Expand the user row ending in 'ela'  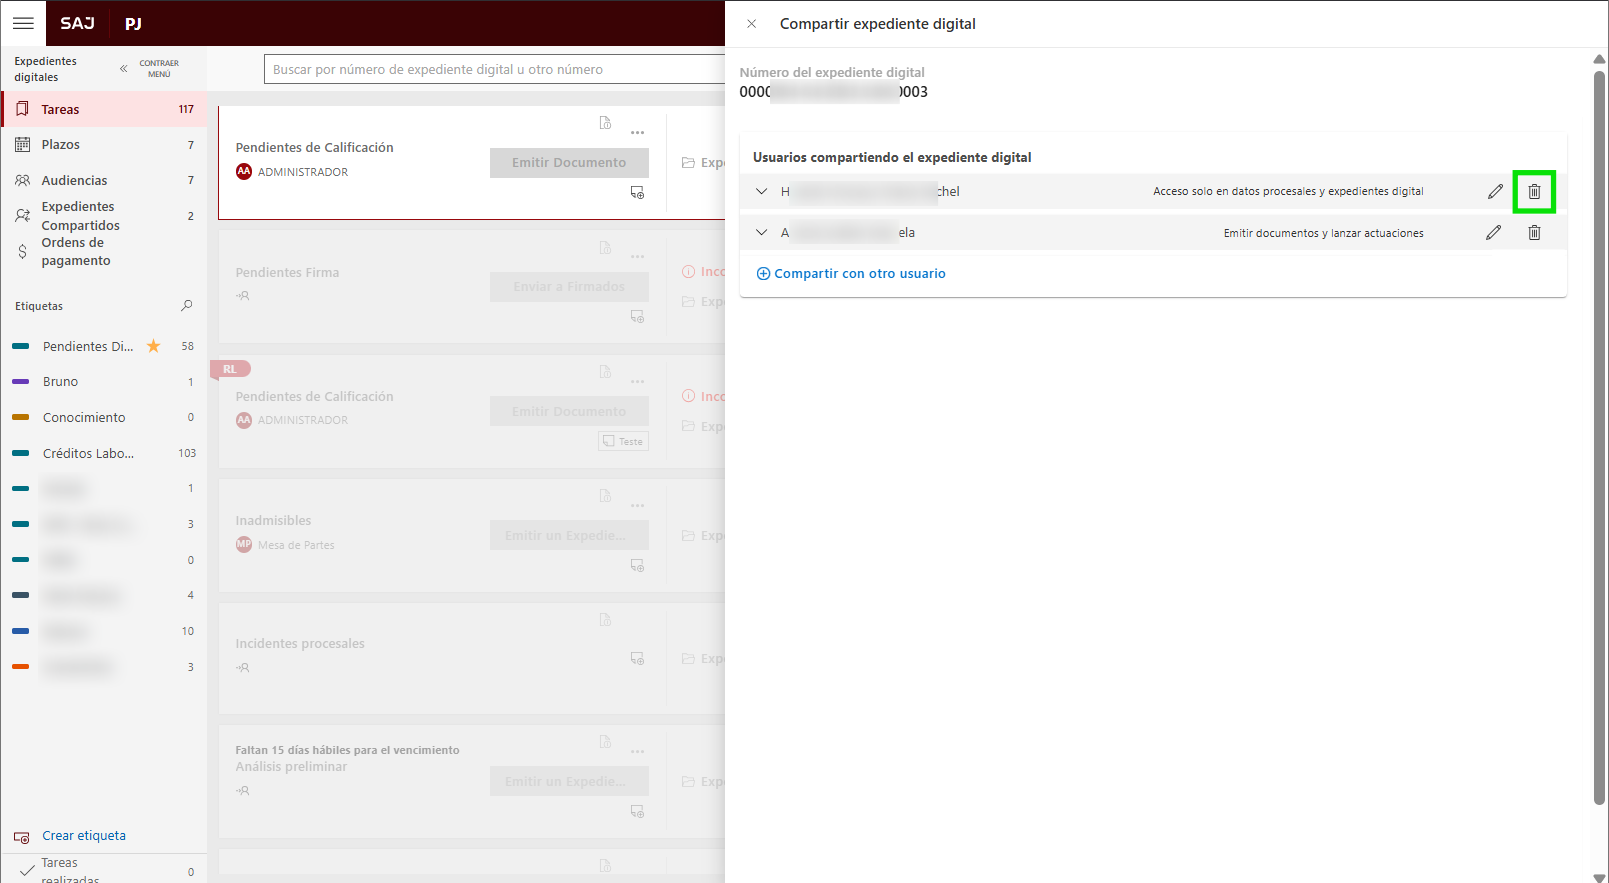click(x=762, y=233)
